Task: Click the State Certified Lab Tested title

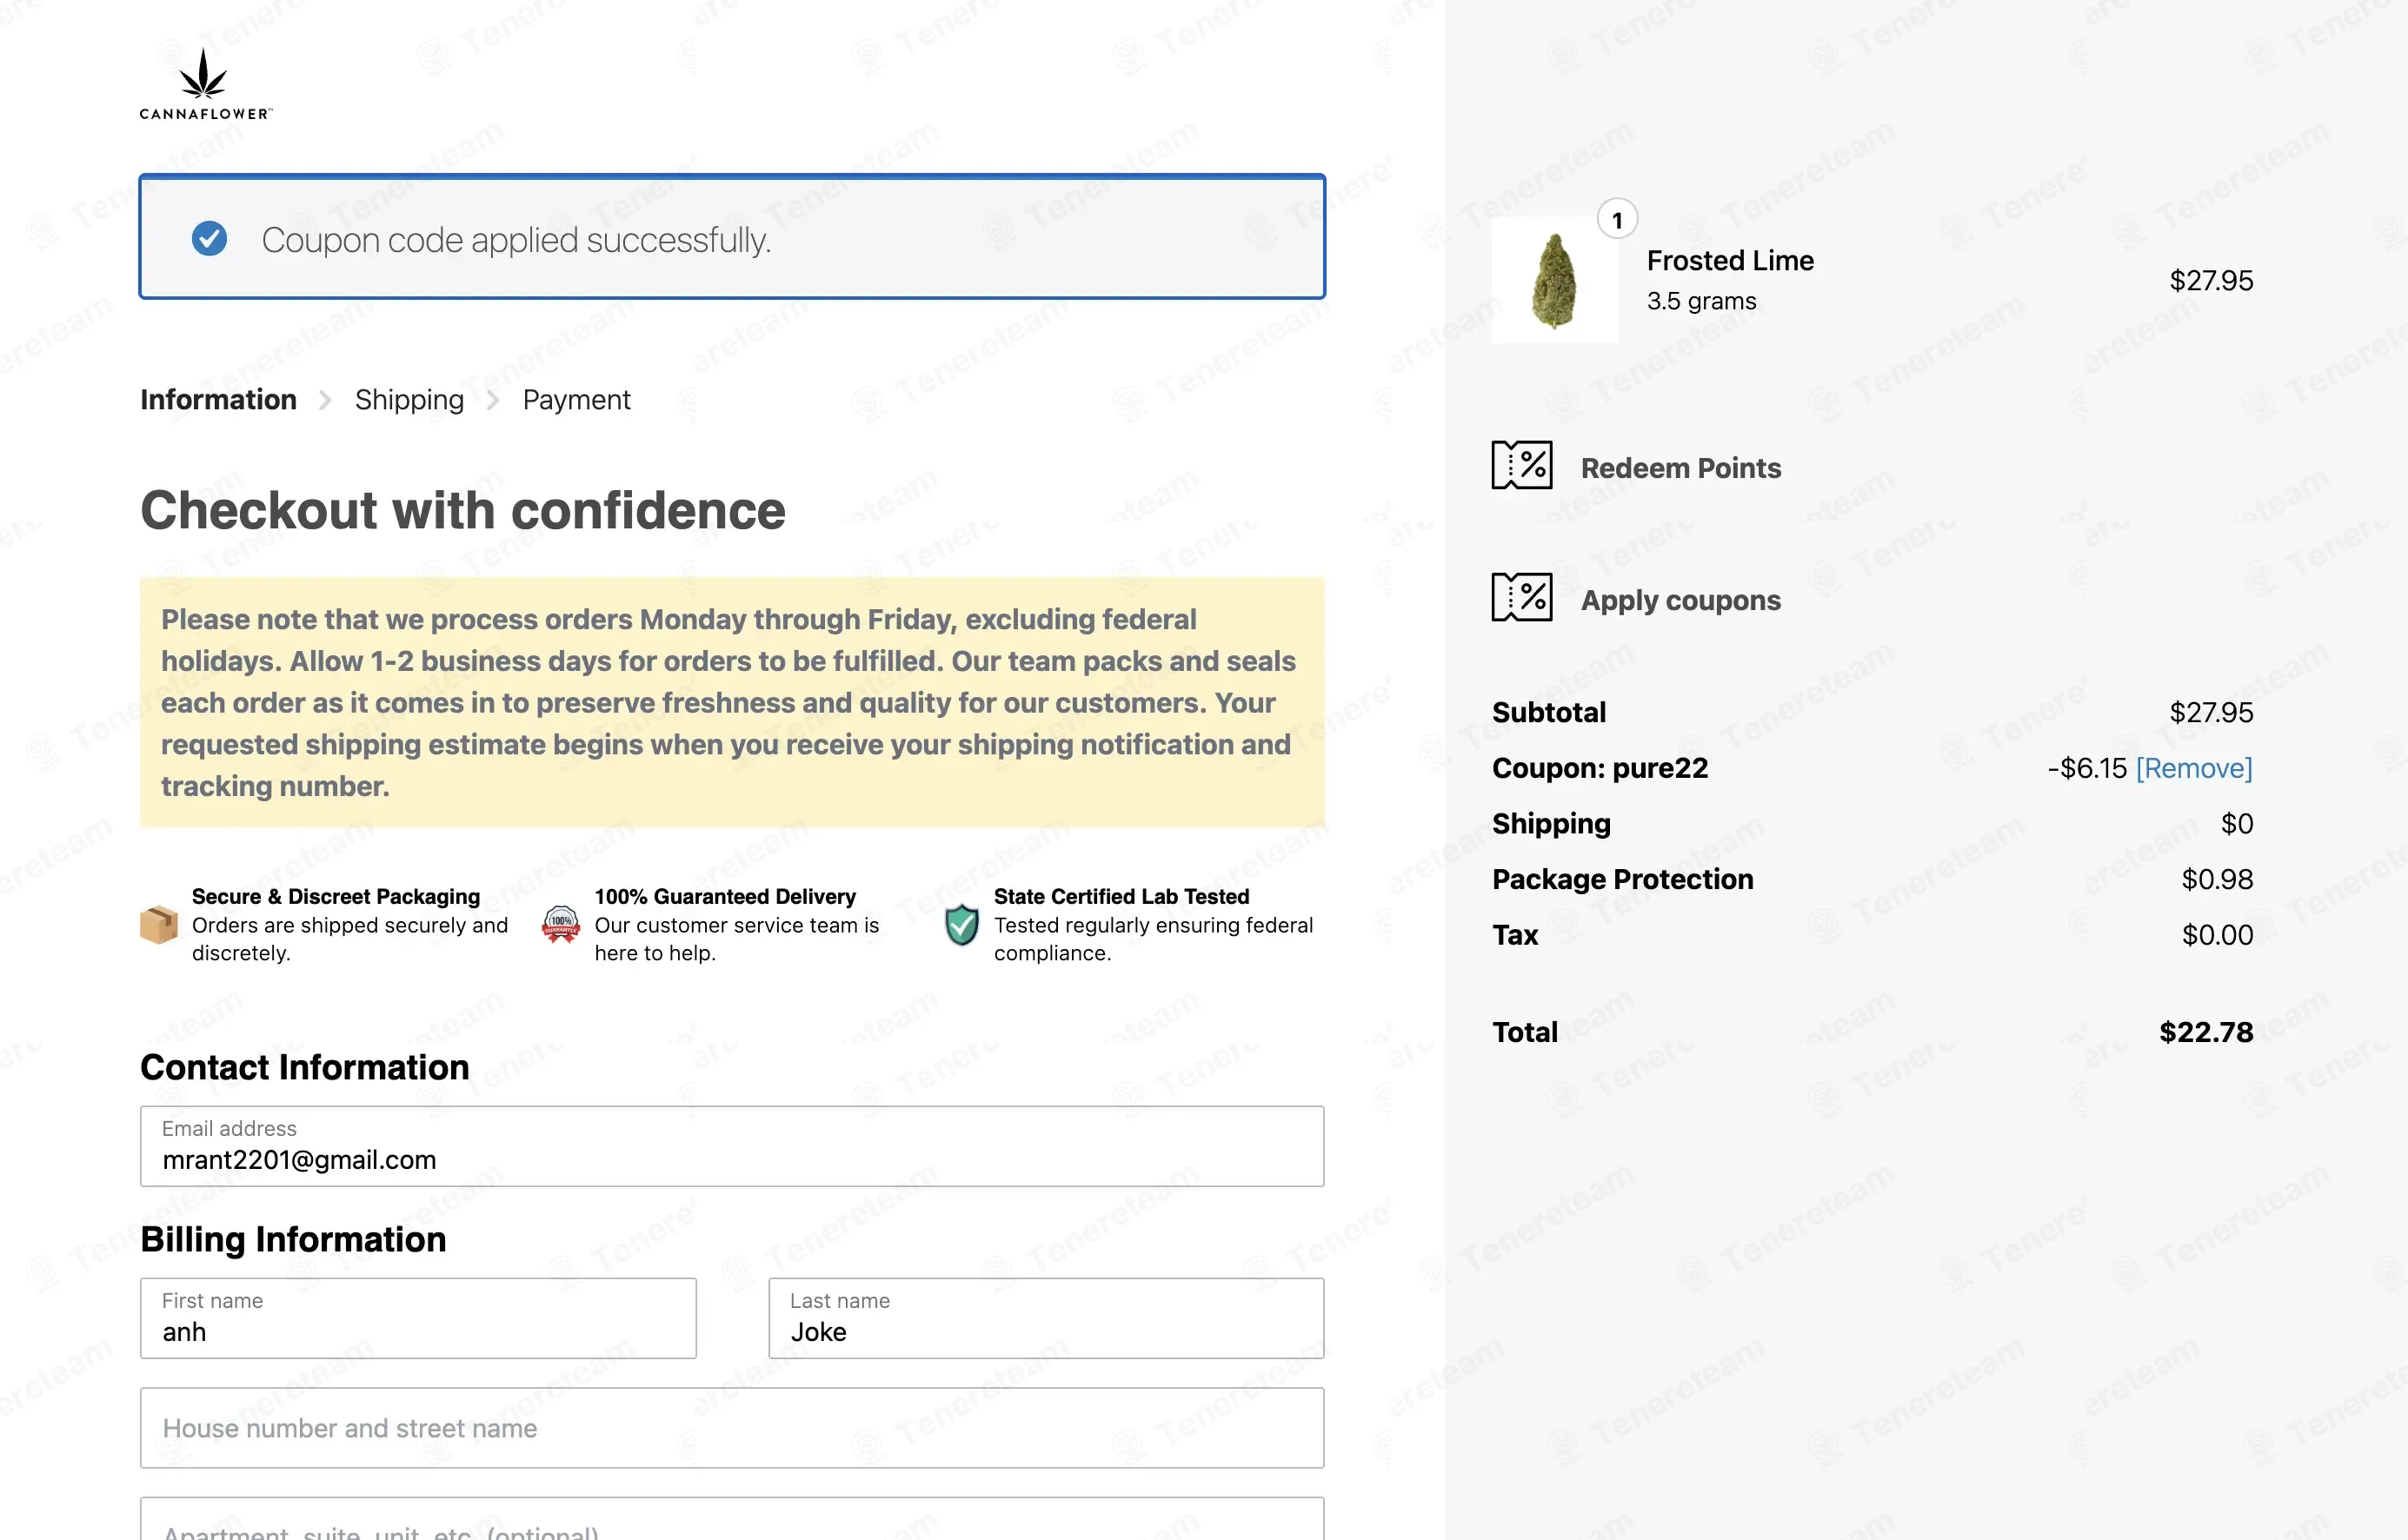Action: pyautogui.click(x=1121, y=896)
